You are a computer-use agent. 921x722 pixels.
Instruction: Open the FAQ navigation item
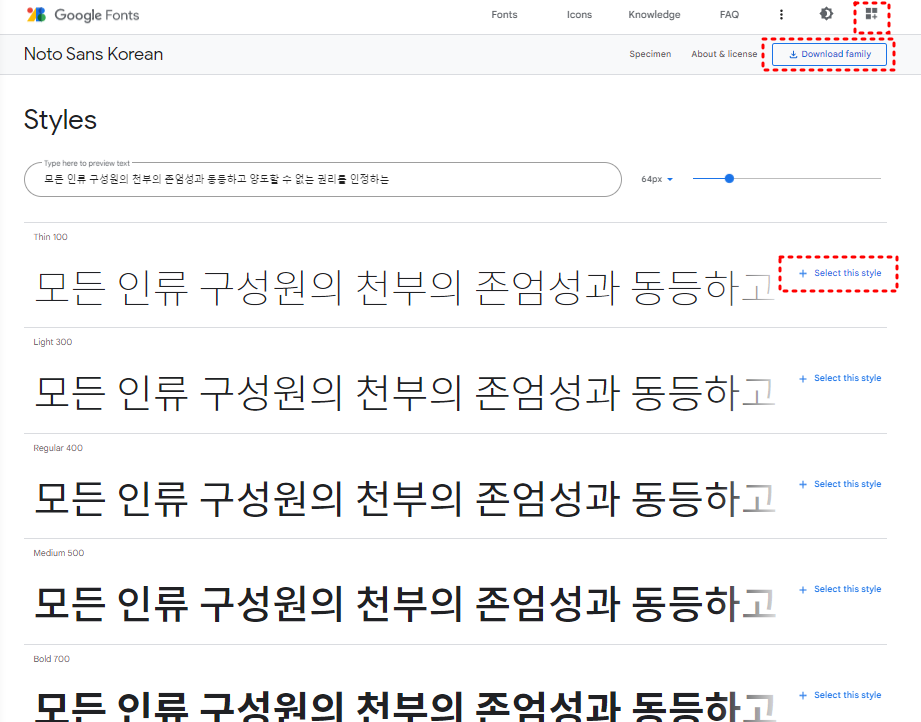click(x=730, y=15)
